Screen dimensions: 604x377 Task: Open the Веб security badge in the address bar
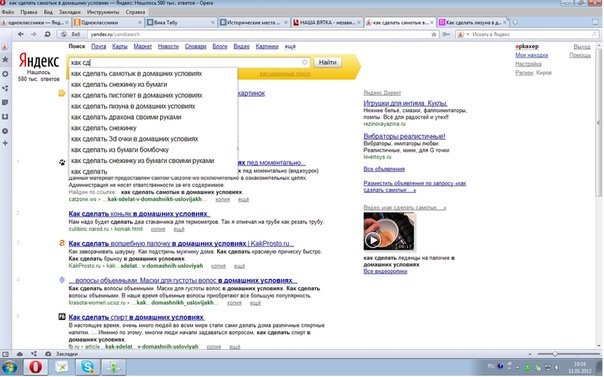(71, 34)
